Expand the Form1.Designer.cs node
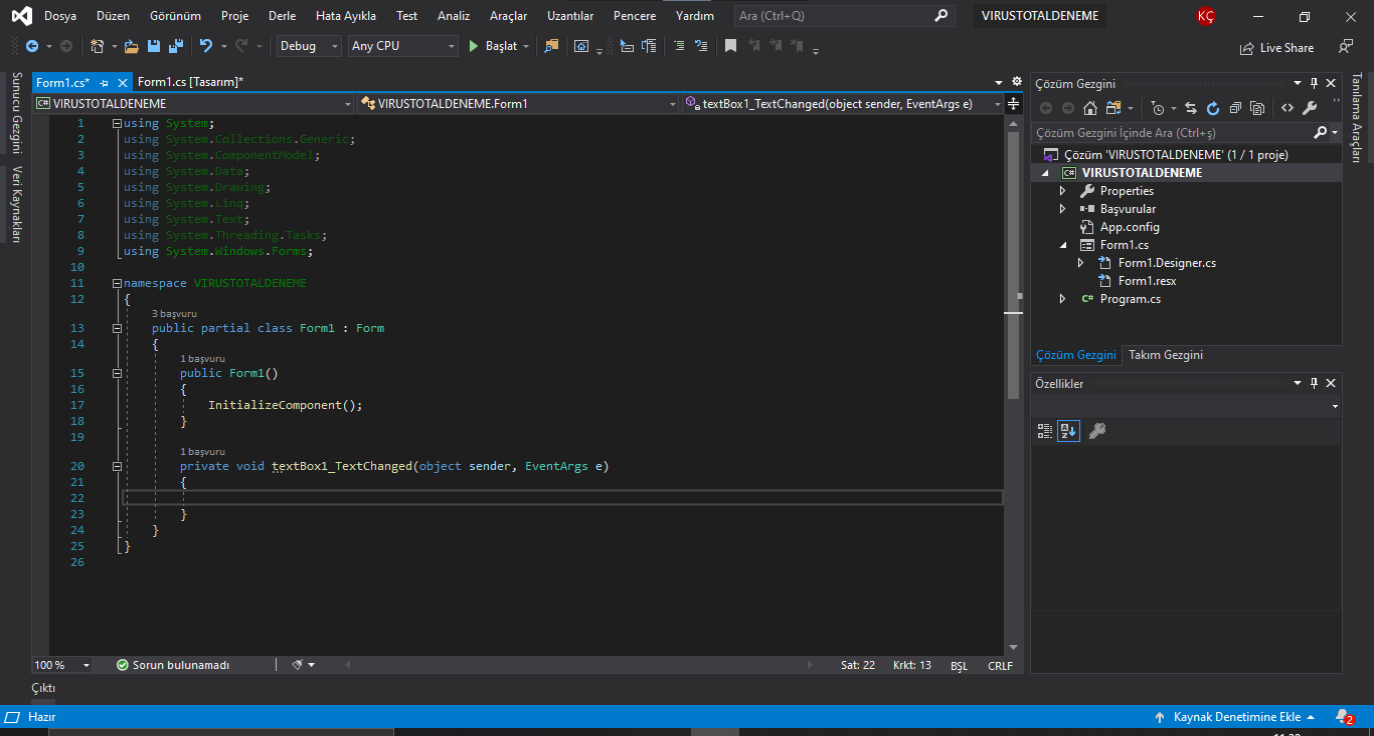The image size is (1374, 736). (1080, 263)
